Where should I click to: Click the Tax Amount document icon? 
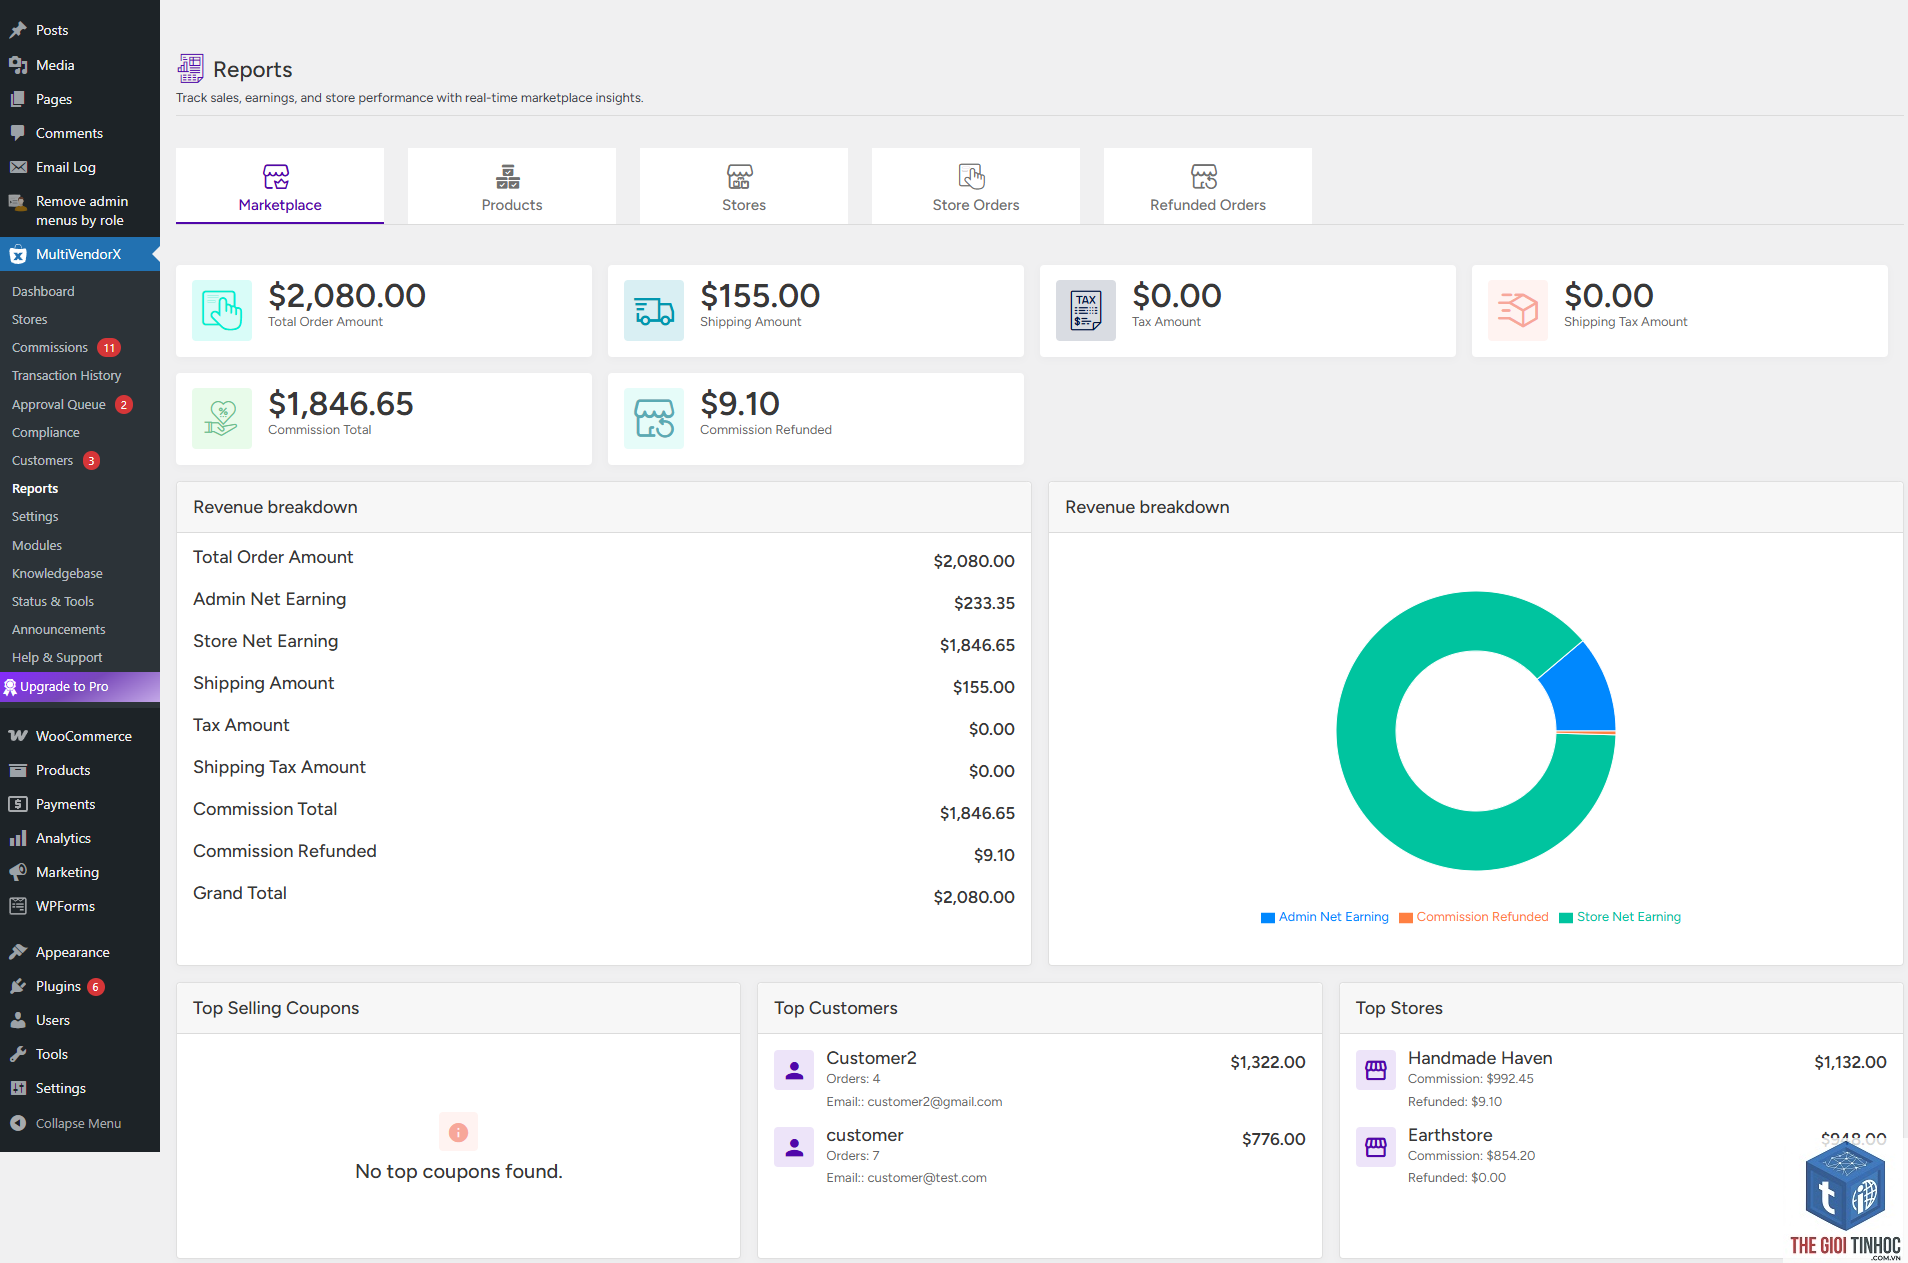1086,311
